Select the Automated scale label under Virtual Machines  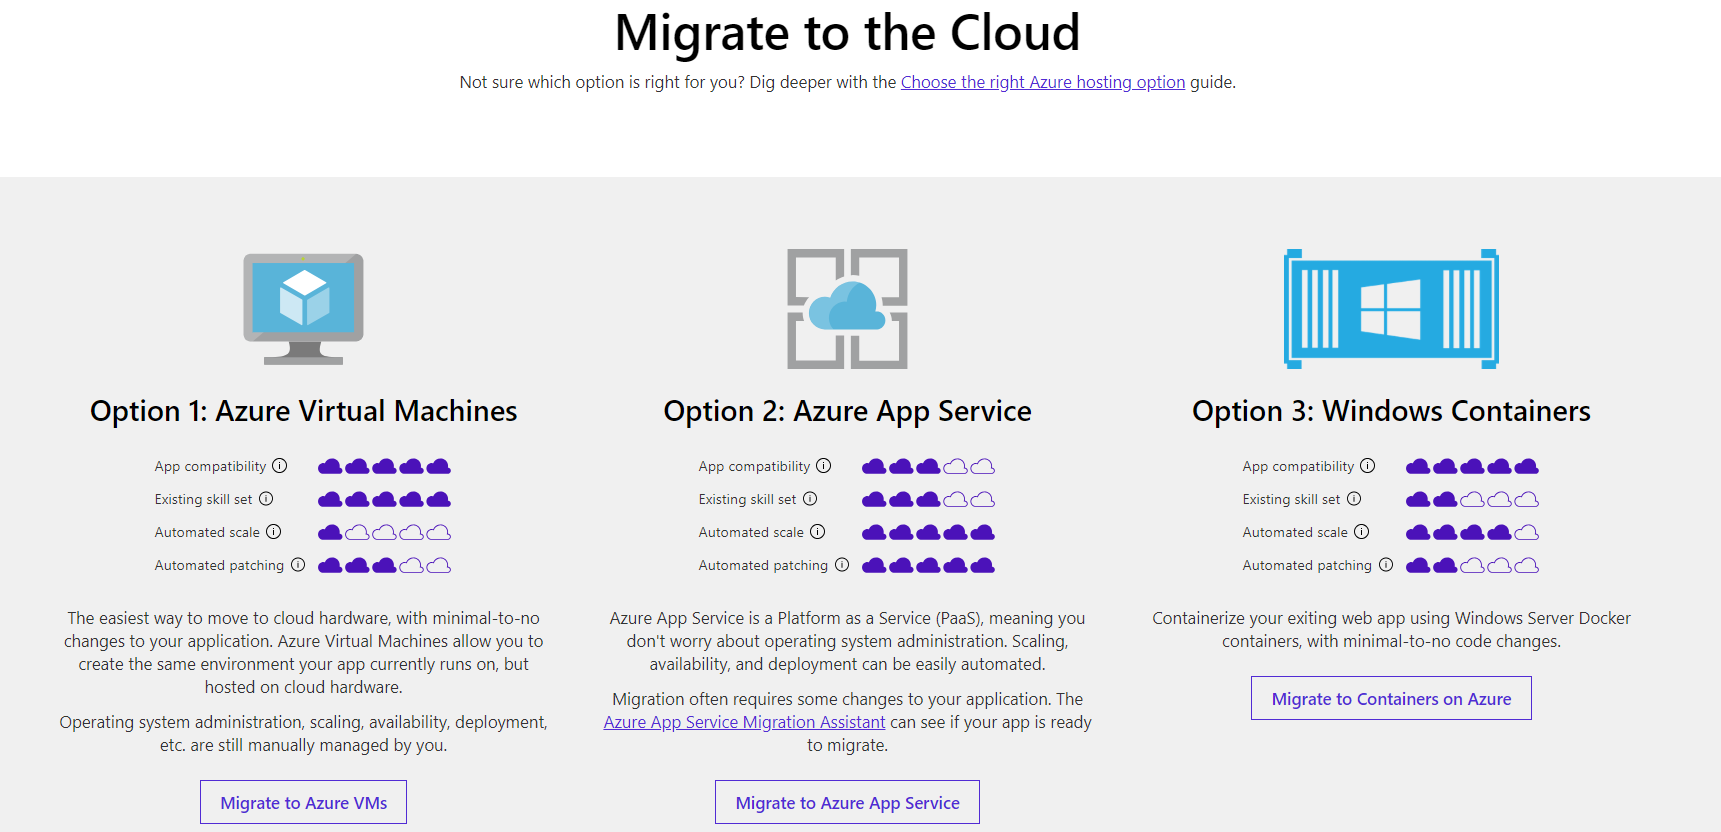click(207, 532)
